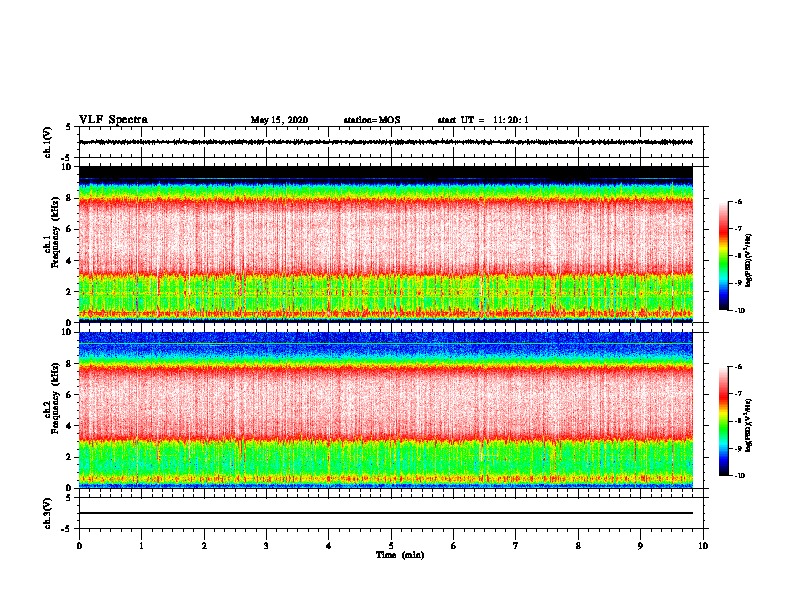792x612 pixels.
Task: Click the ch.2 frequency tick label "4"
Action: click(70, 426)
